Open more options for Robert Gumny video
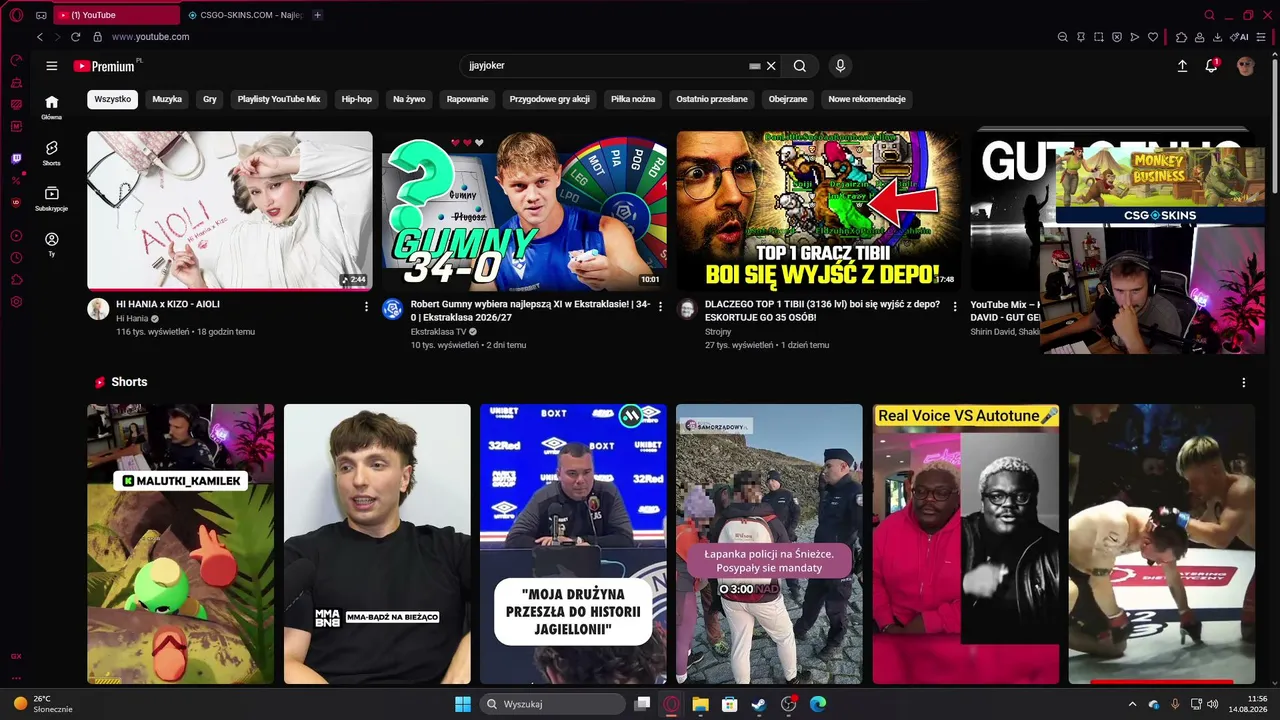The height and width of the screenshot is (720, 1280). pyautogui.click(x=660, y=306)
